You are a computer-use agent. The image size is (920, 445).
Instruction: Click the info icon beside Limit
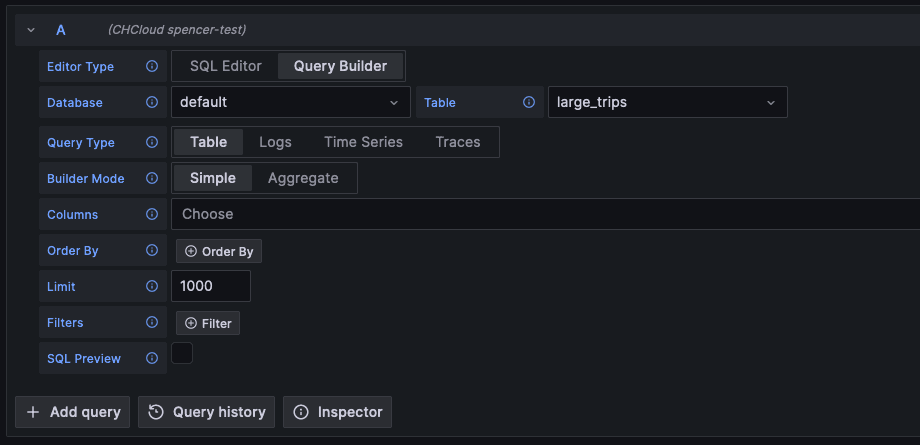[152, 287]
